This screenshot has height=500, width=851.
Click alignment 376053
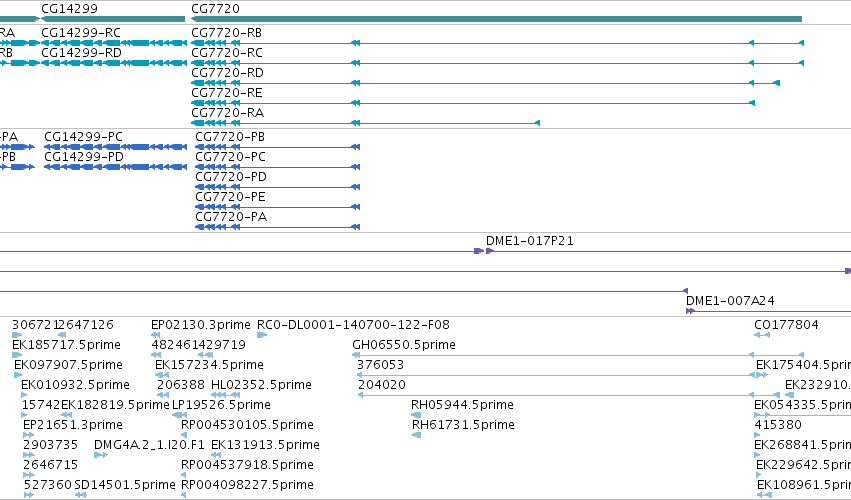[380, 365]
